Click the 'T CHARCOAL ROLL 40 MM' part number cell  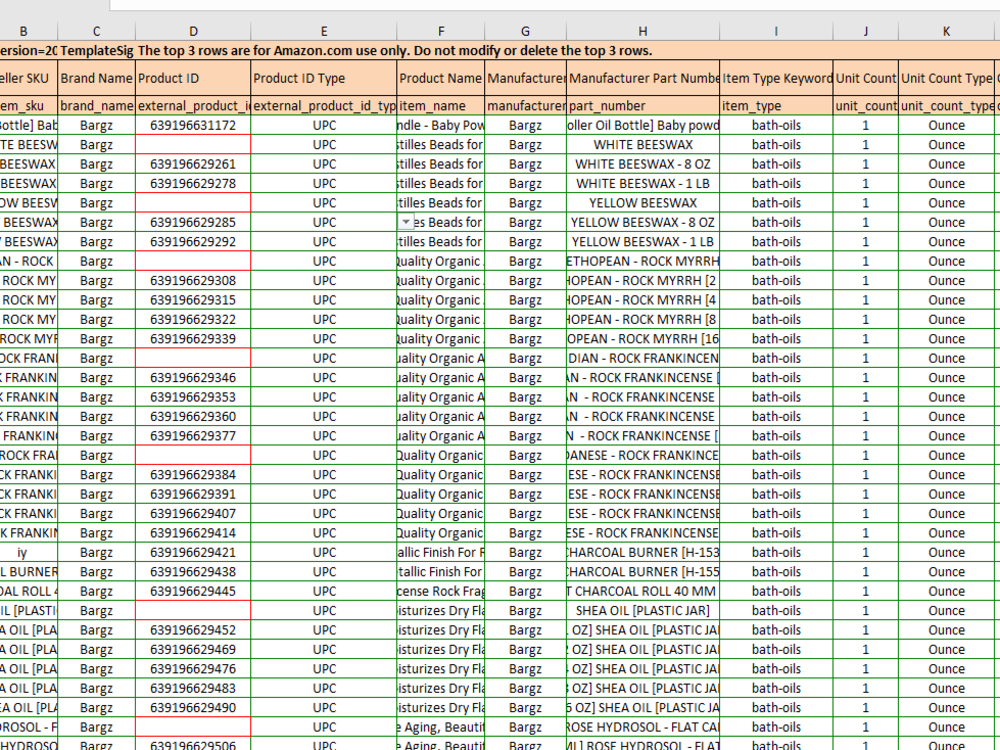click(643, 591)
